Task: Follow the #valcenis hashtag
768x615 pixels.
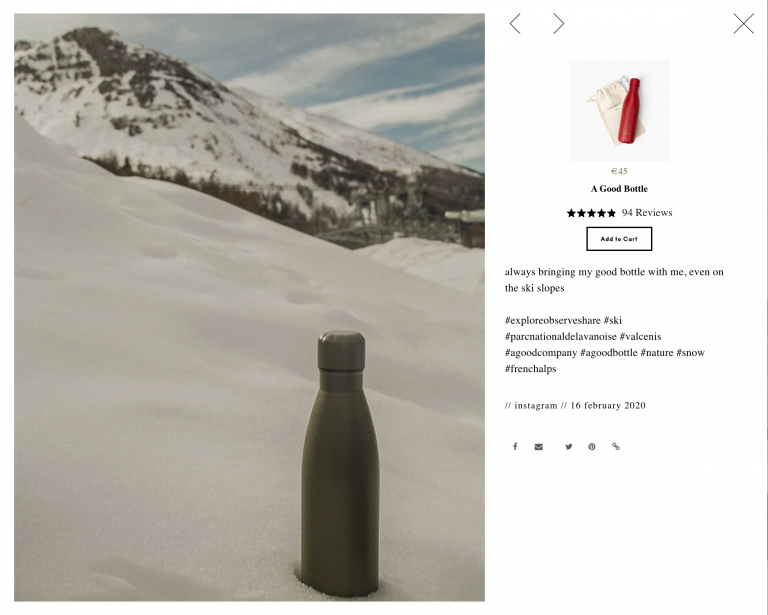Action: tap(640, 336)
